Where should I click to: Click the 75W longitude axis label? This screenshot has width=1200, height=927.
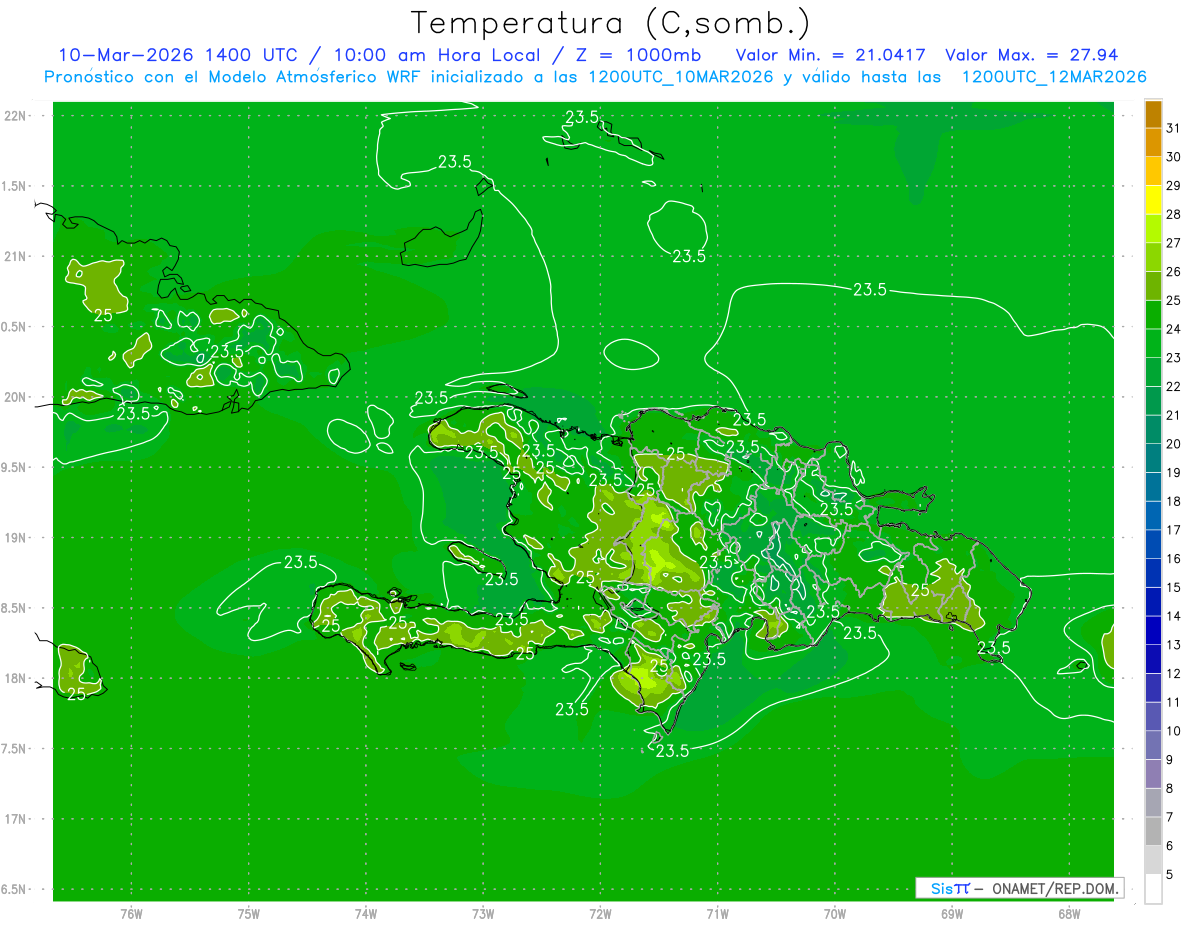coord(249,913)
